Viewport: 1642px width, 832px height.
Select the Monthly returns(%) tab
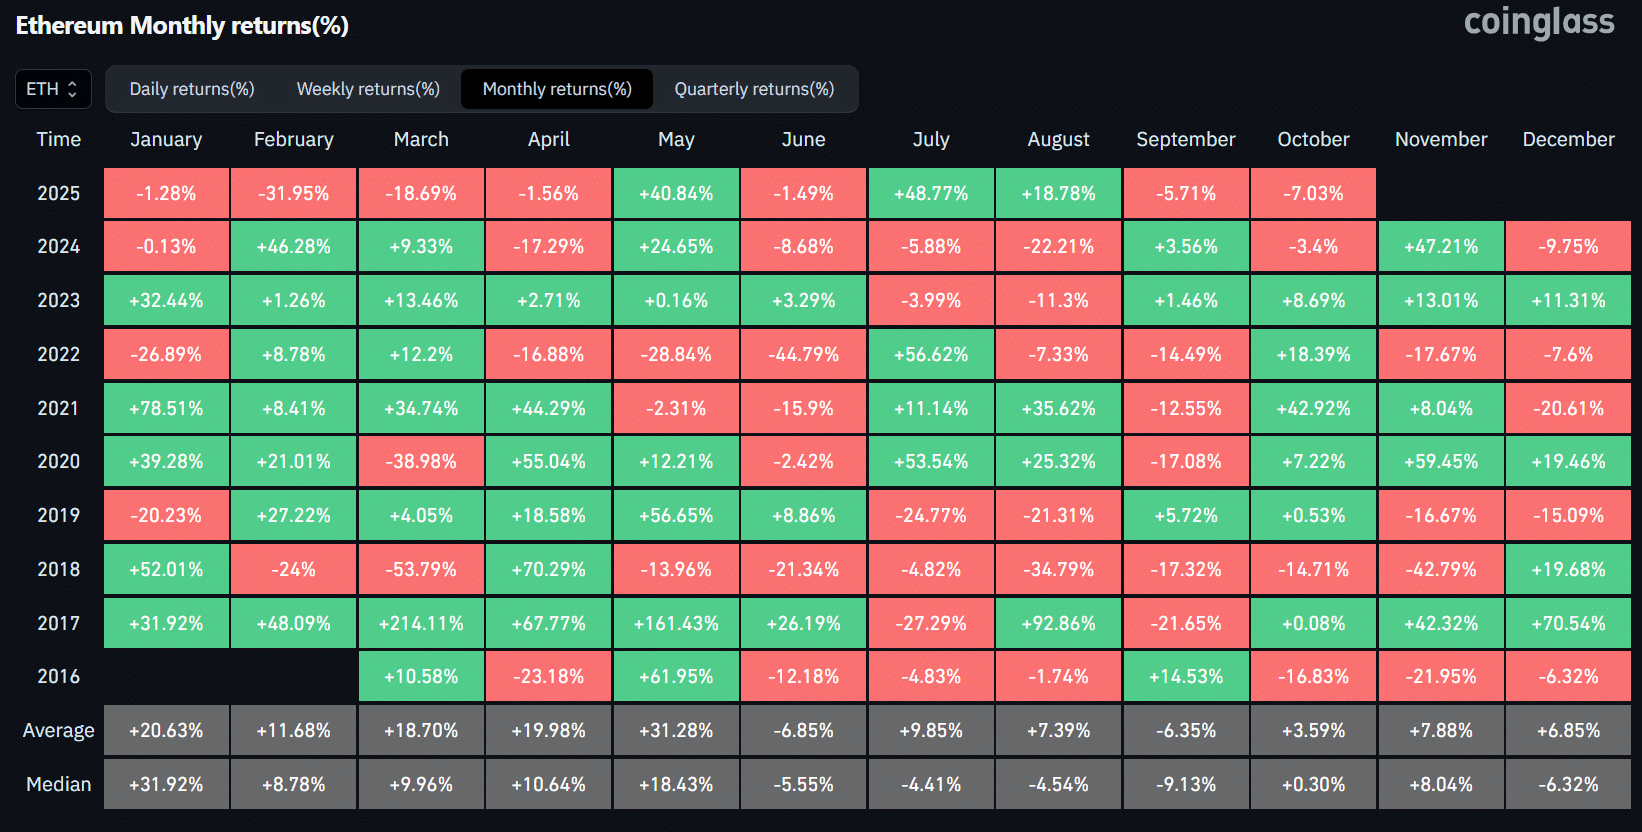click(x=557, y=89)
